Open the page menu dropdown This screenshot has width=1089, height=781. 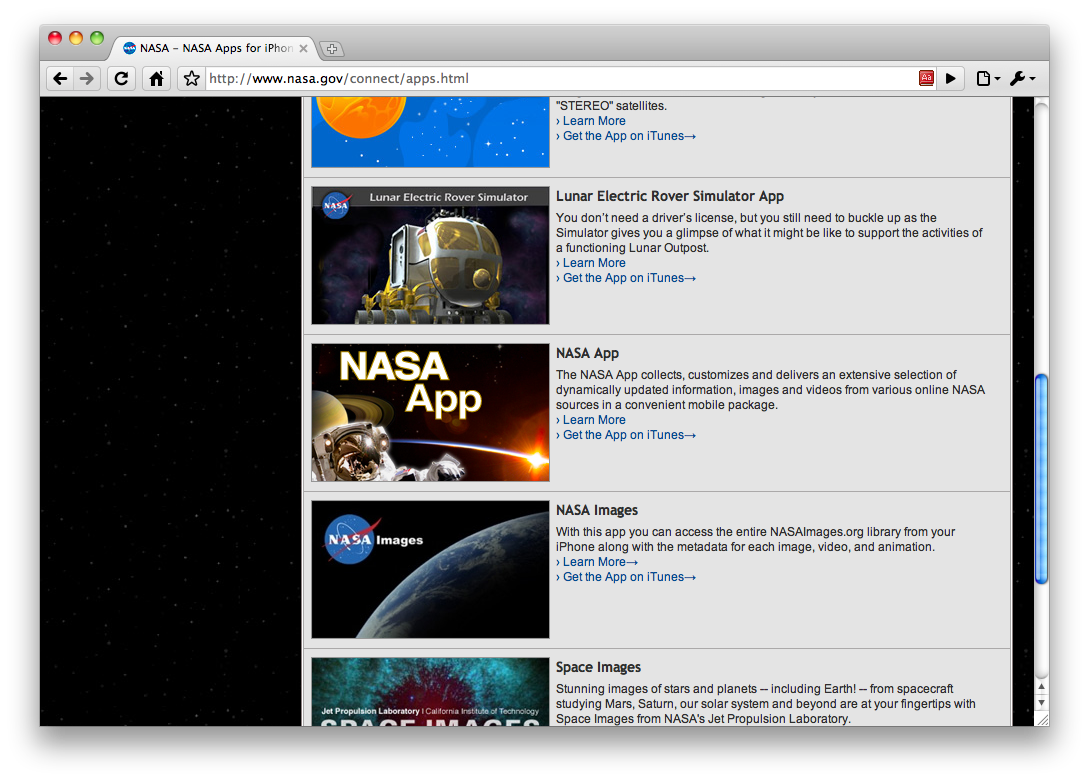click(x=988, y=78)
